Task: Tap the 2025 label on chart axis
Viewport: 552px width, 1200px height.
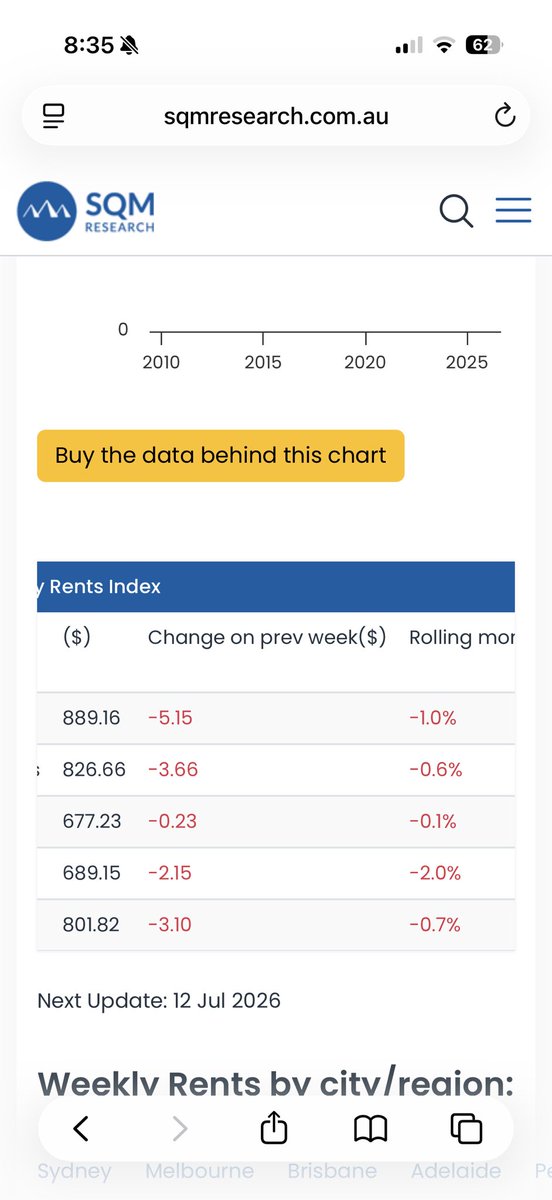Action: point(467,362)
